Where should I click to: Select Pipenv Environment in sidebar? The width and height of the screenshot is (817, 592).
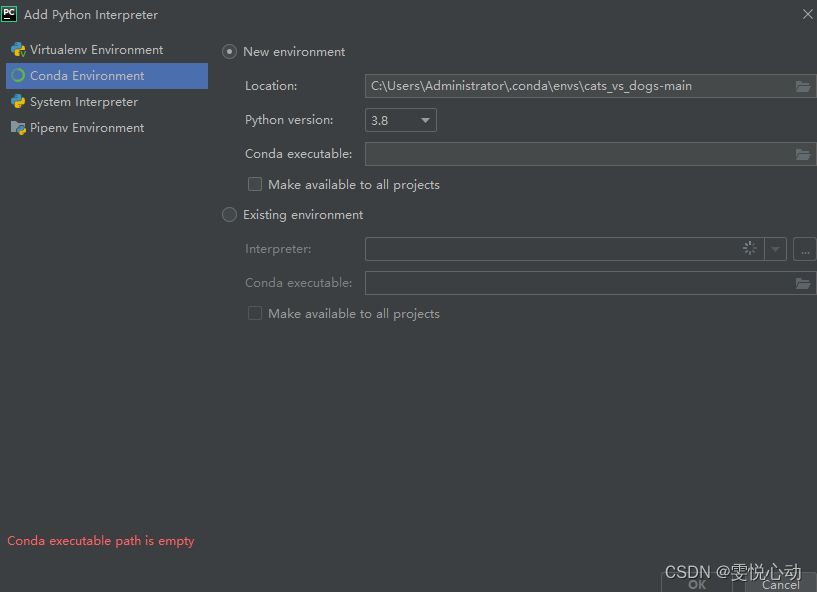[107, 128]
